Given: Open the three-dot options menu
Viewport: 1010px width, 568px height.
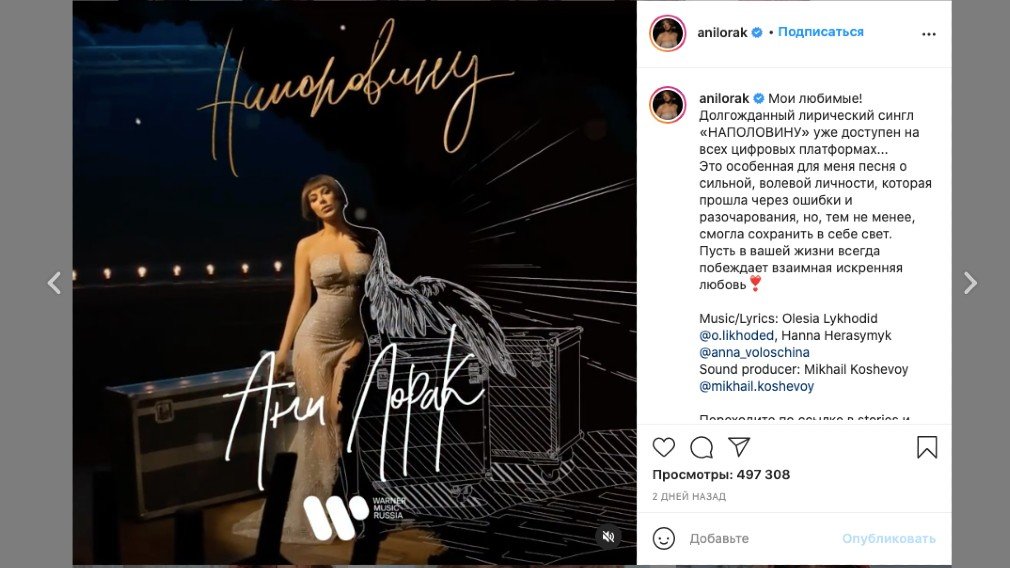Looking at the screenshot, I should click(928, 34).
